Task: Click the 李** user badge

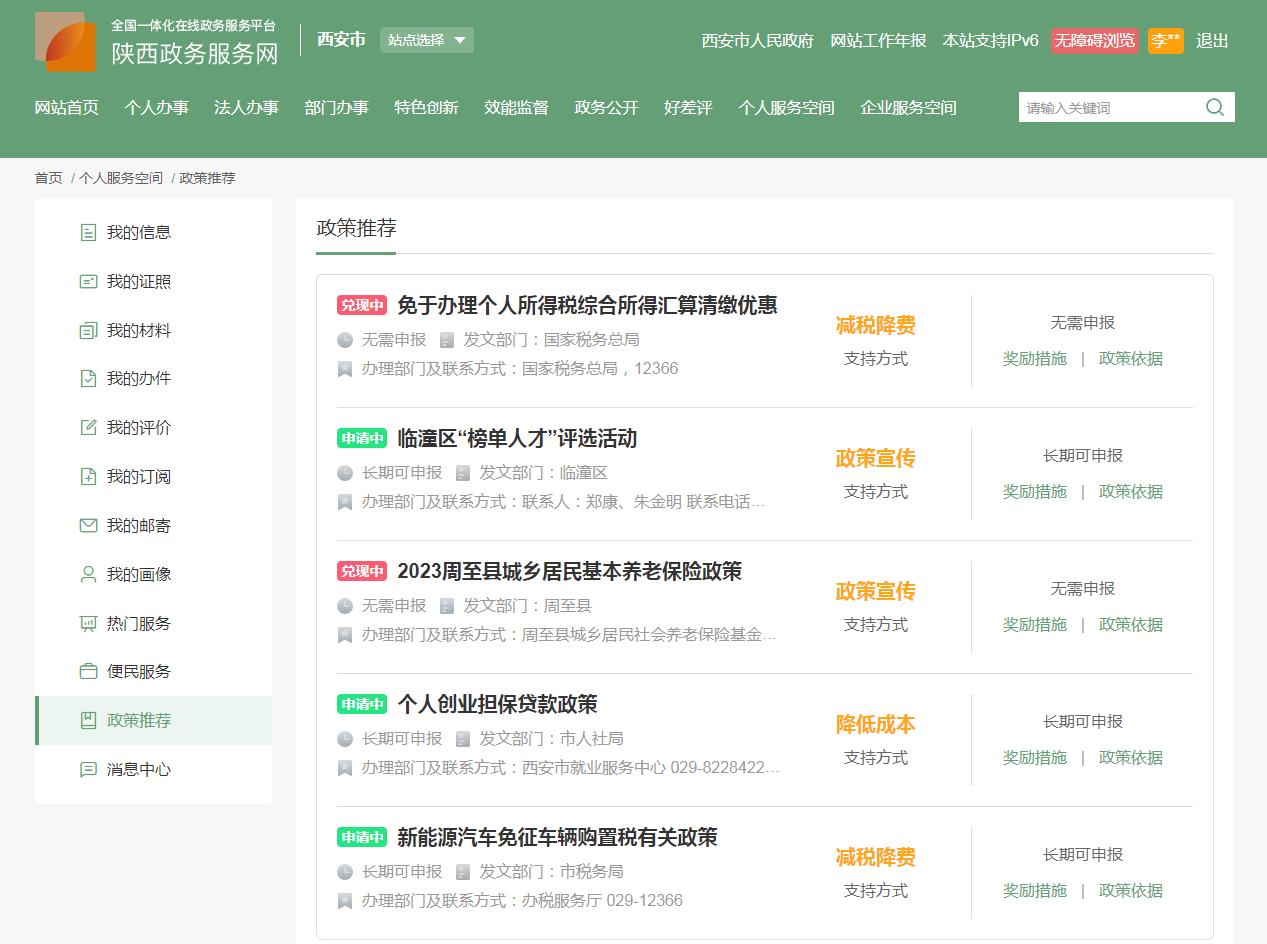Action: click(1166, 41)
